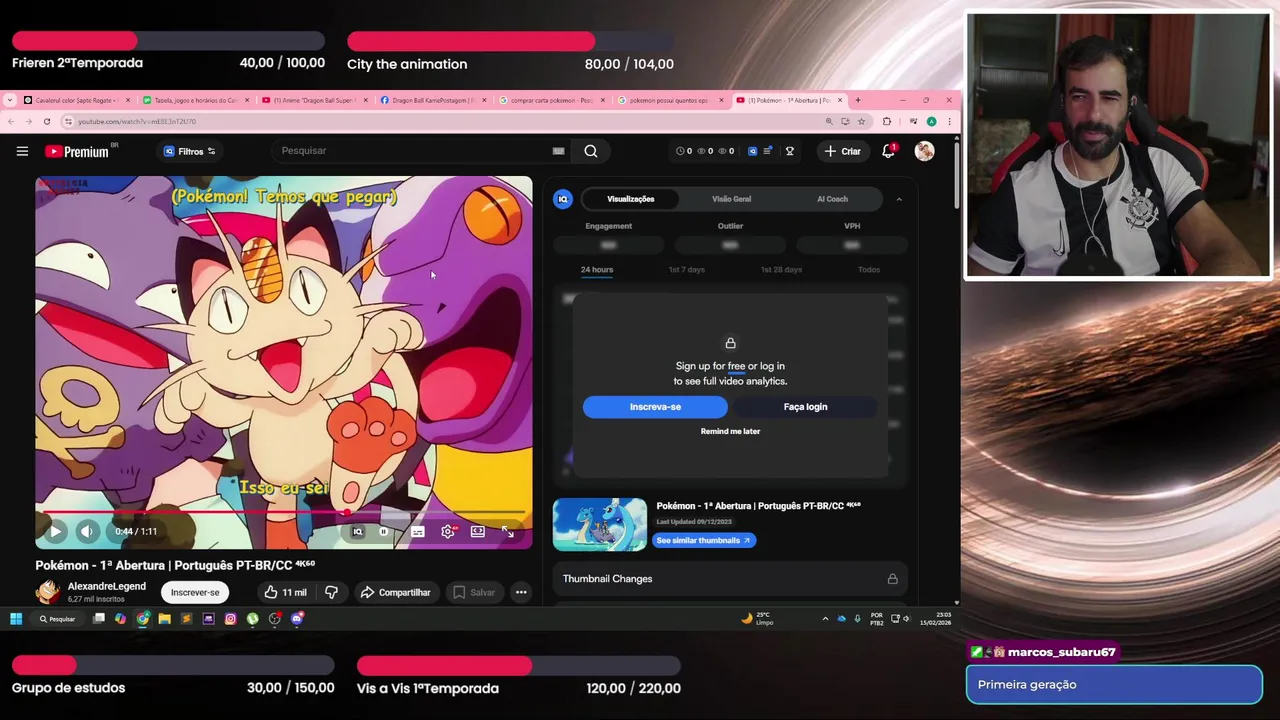
Task: Click Remind me later link
Action: tap(730, 431)
